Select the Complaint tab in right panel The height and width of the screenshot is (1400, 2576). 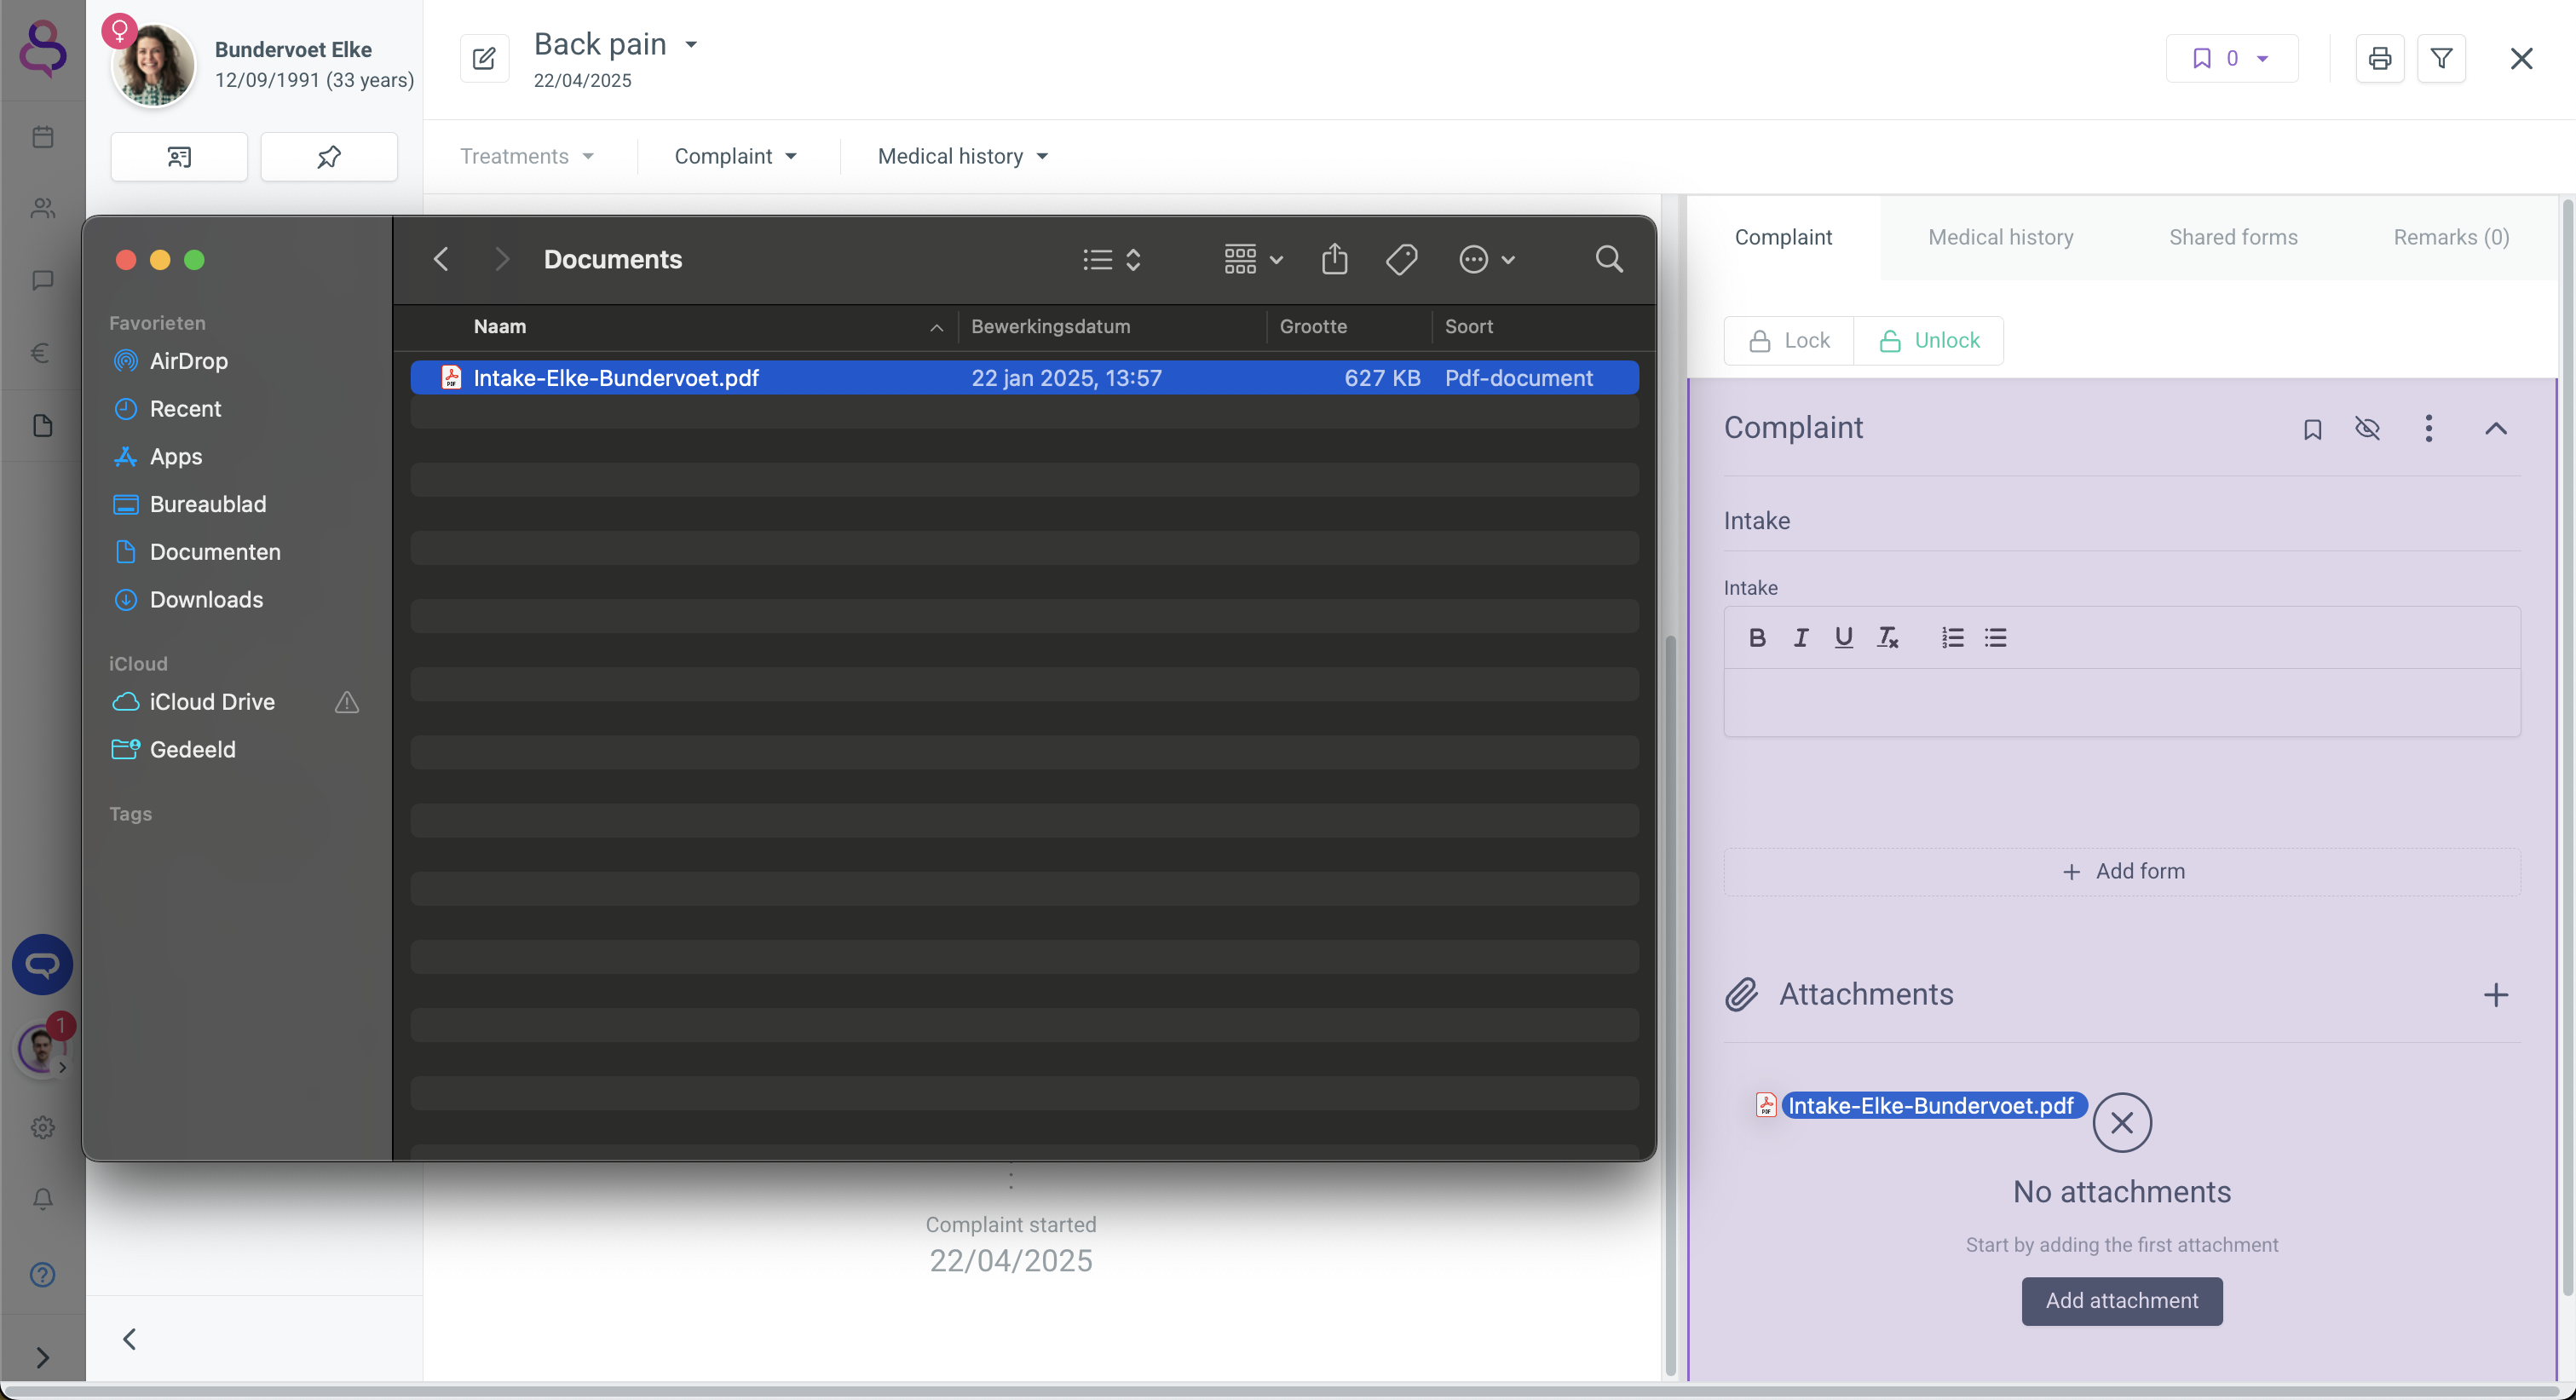1783,238
